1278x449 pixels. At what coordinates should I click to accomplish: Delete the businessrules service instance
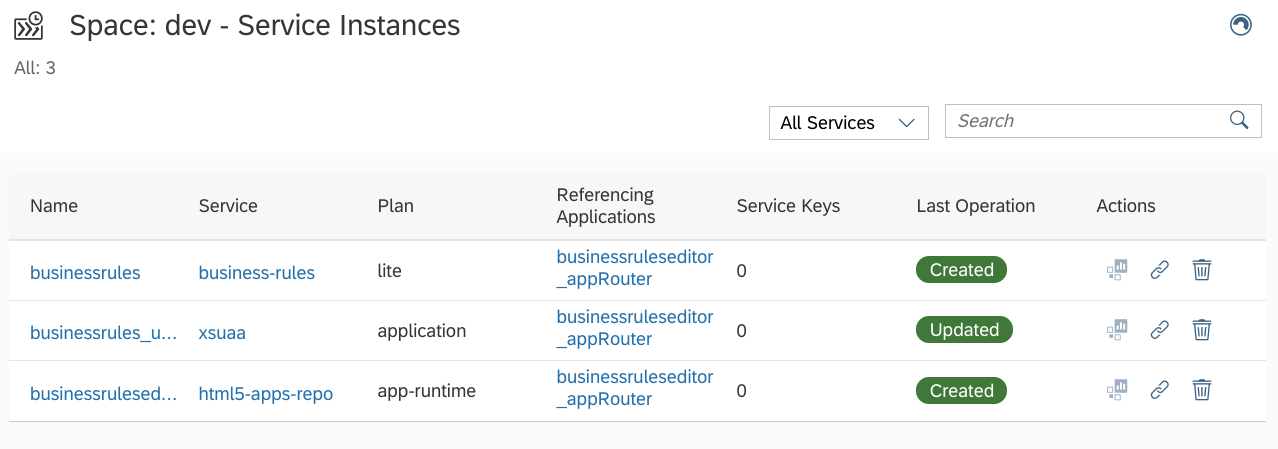click(1202, 270)
